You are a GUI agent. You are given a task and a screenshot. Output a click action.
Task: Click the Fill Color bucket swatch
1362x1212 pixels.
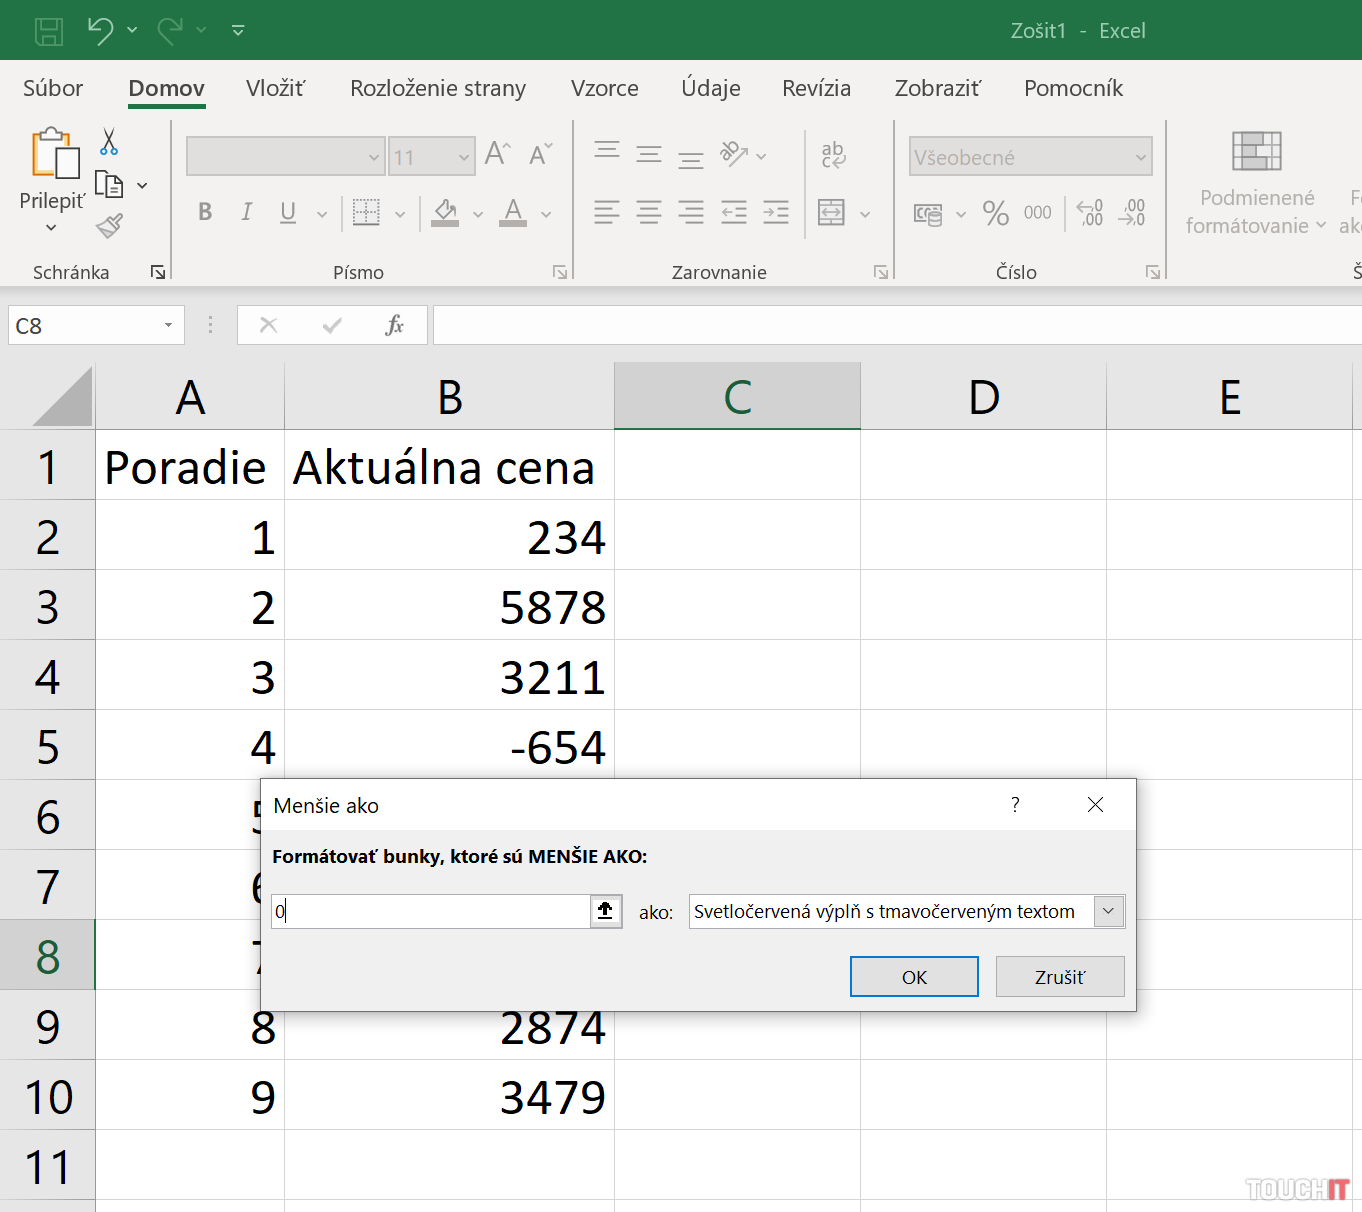(445, 212)
